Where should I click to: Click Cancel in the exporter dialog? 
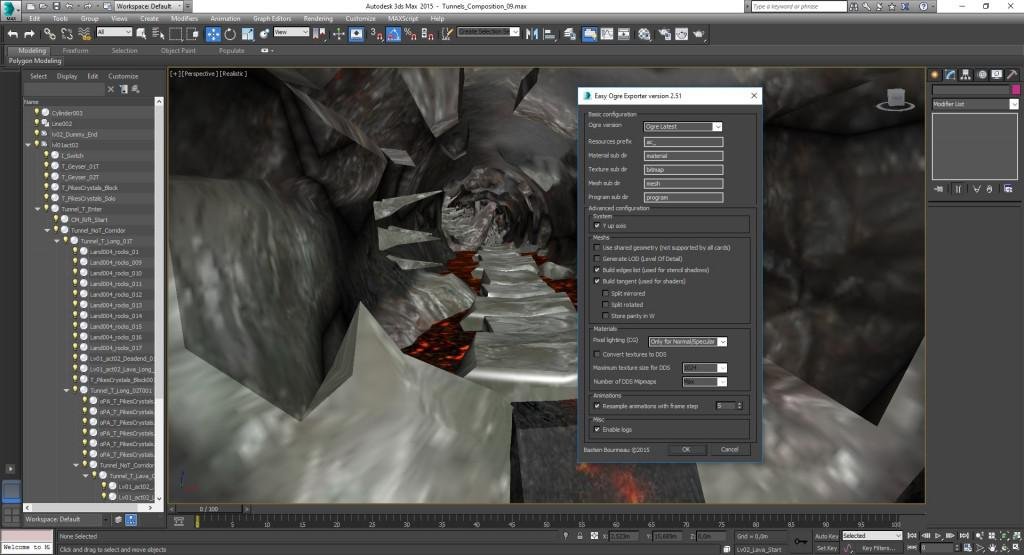coord(729,450)
